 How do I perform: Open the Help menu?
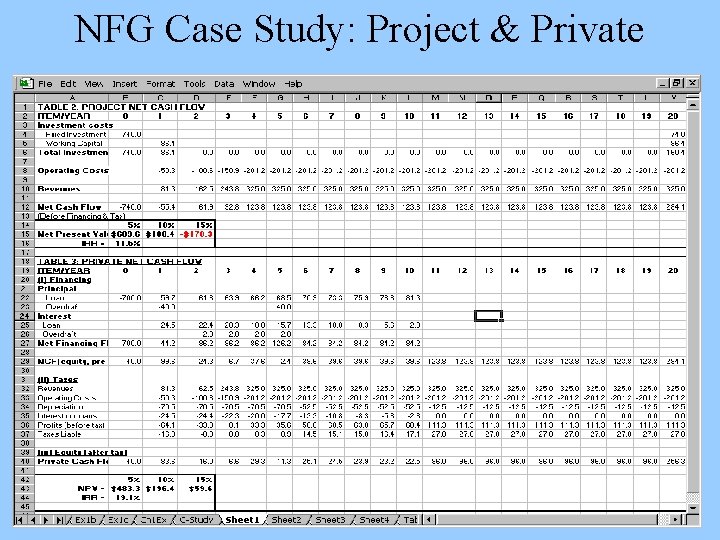[293, 84]
